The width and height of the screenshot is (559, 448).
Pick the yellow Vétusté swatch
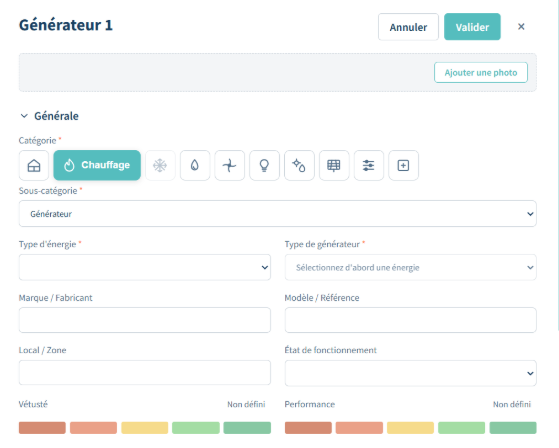pyautogui.click(x=144, y=428)
